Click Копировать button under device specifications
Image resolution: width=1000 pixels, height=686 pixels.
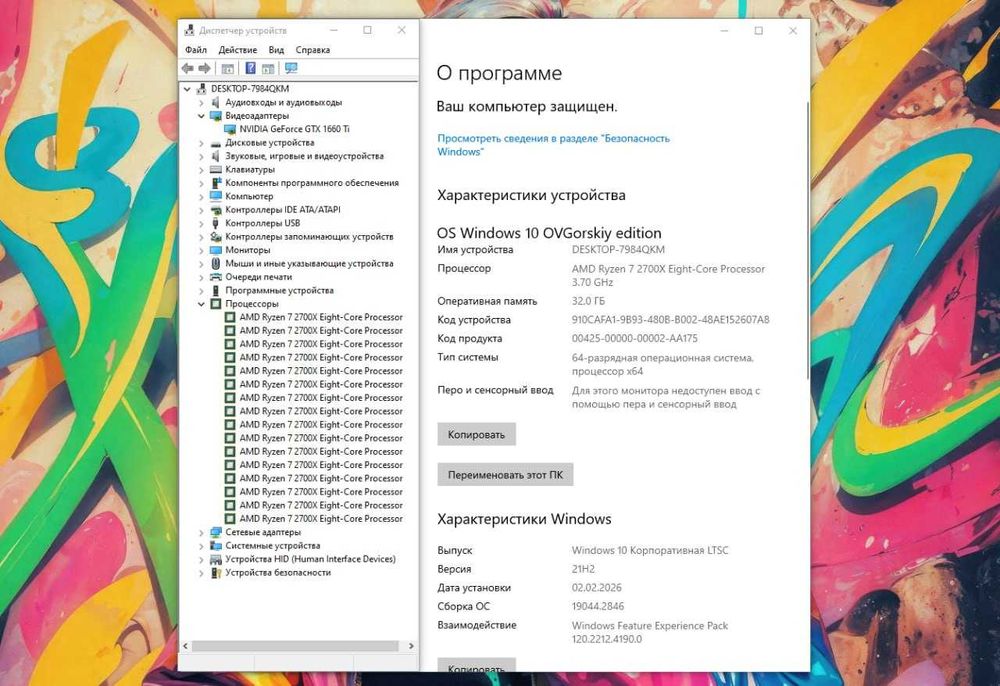(x=476, y=434)
